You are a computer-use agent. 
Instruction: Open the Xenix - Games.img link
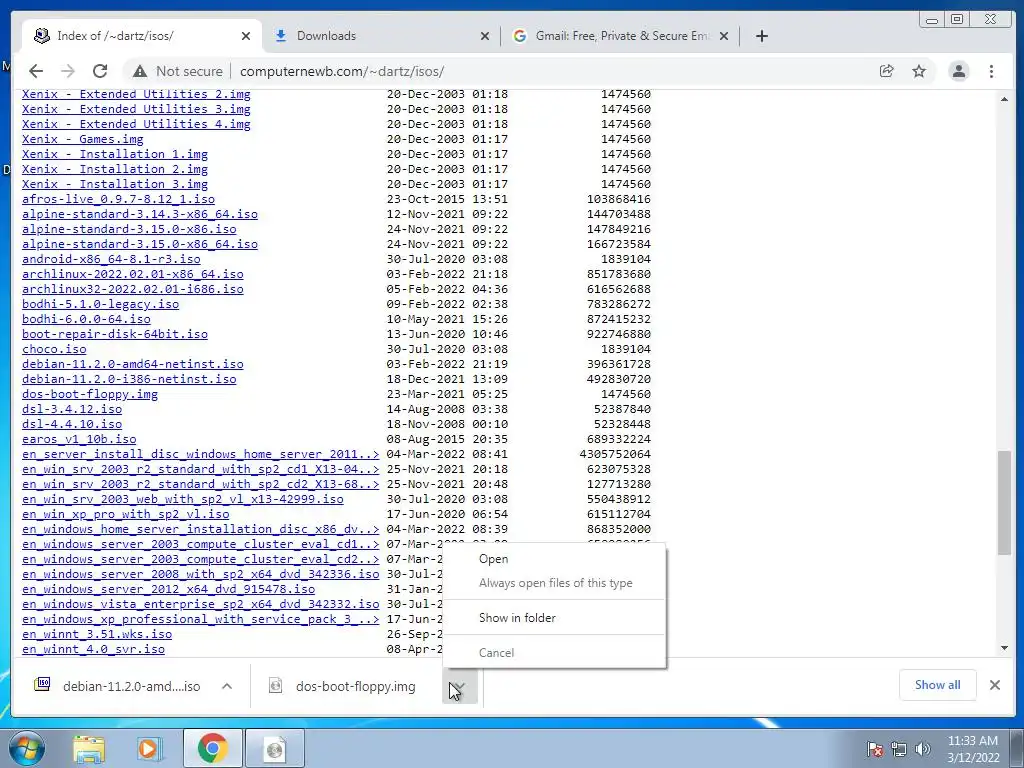[83, 139]
